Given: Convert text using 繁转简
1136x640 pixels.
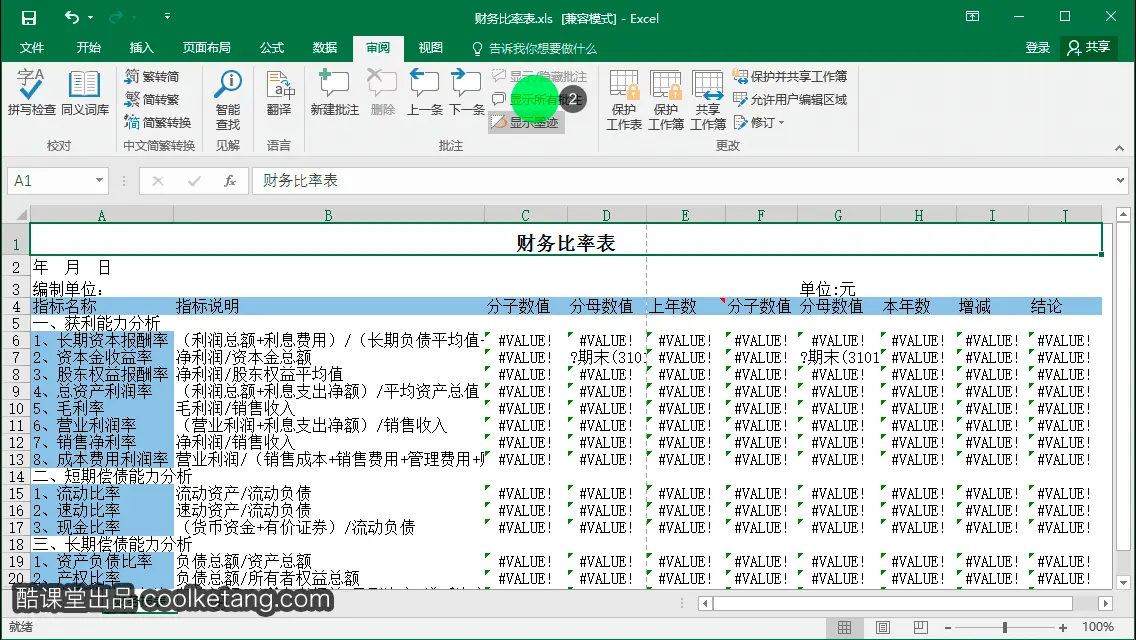Looking at the screenshot, I should coord(152,76).
